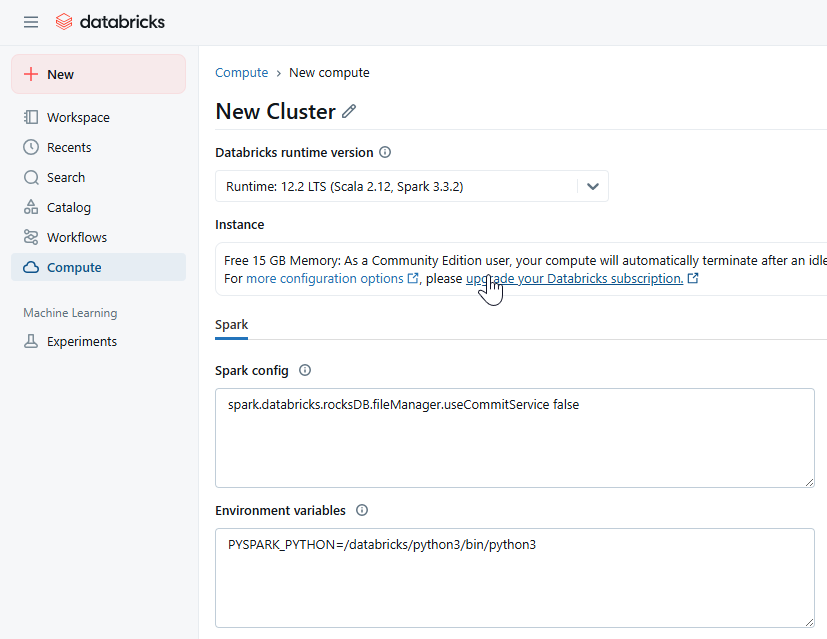Click the Compute cloud icon

[31, 267]
